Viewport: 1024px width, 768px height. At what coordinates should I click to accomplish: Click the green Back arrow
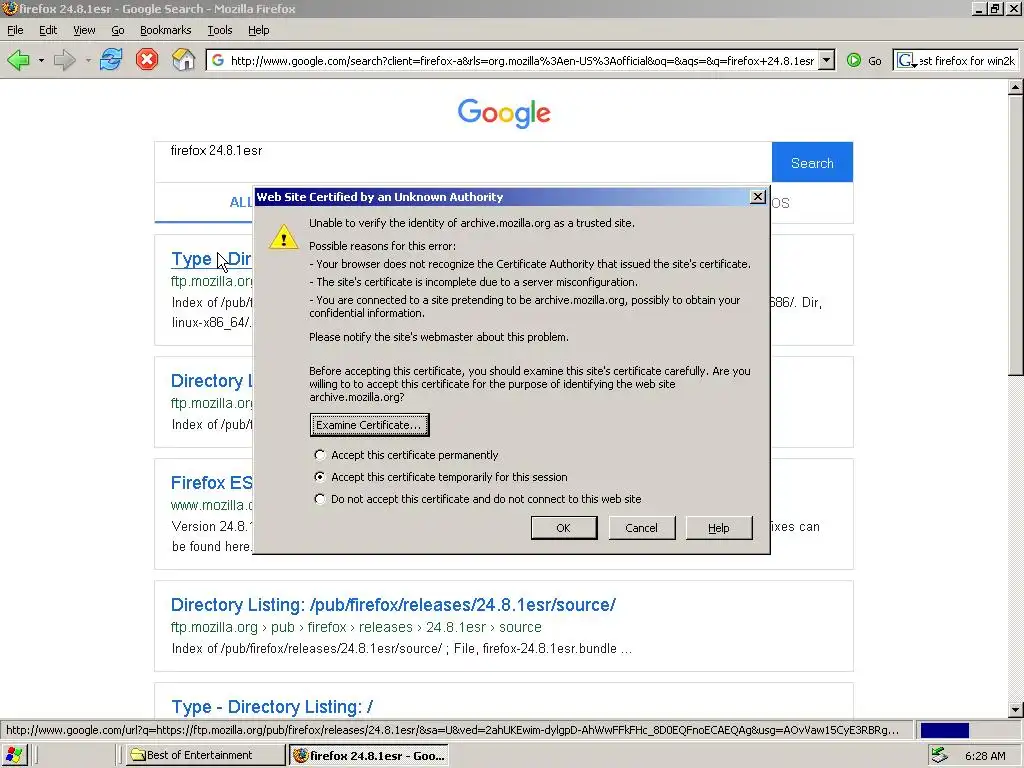pyautogui.click(x=18, y=60)
